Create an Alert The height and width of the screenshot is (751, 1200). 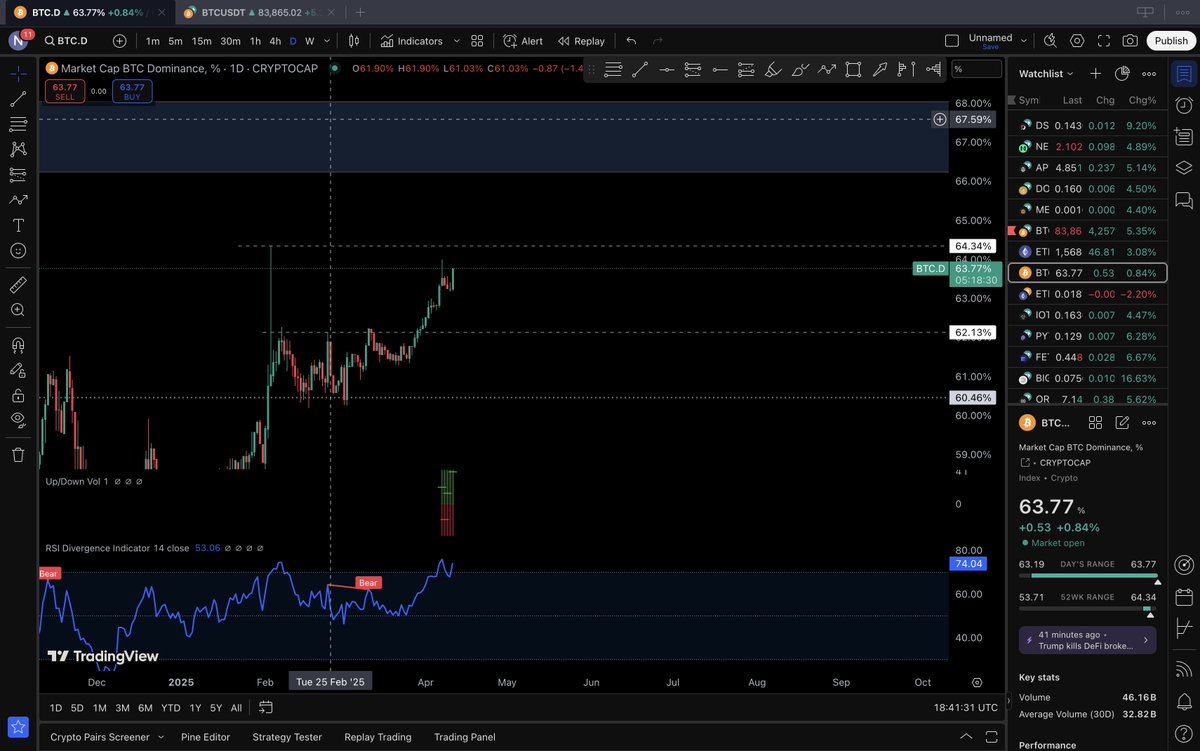(523, 41)
